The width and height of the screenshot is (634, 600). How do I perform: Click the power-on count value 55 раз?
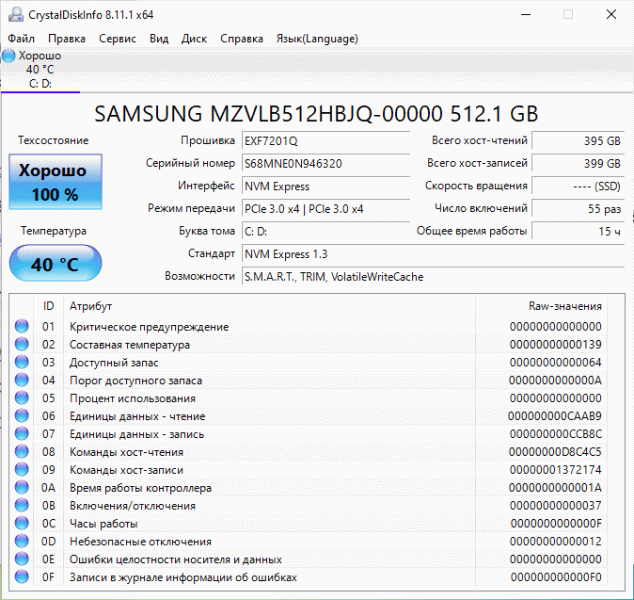pos(578,209)
